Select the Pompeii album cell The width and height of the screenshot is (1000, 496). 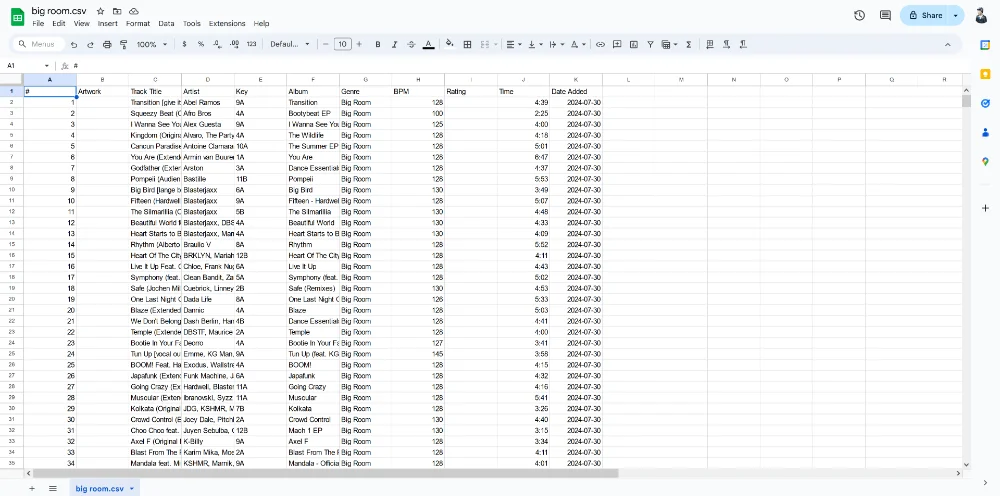(312, 179)
